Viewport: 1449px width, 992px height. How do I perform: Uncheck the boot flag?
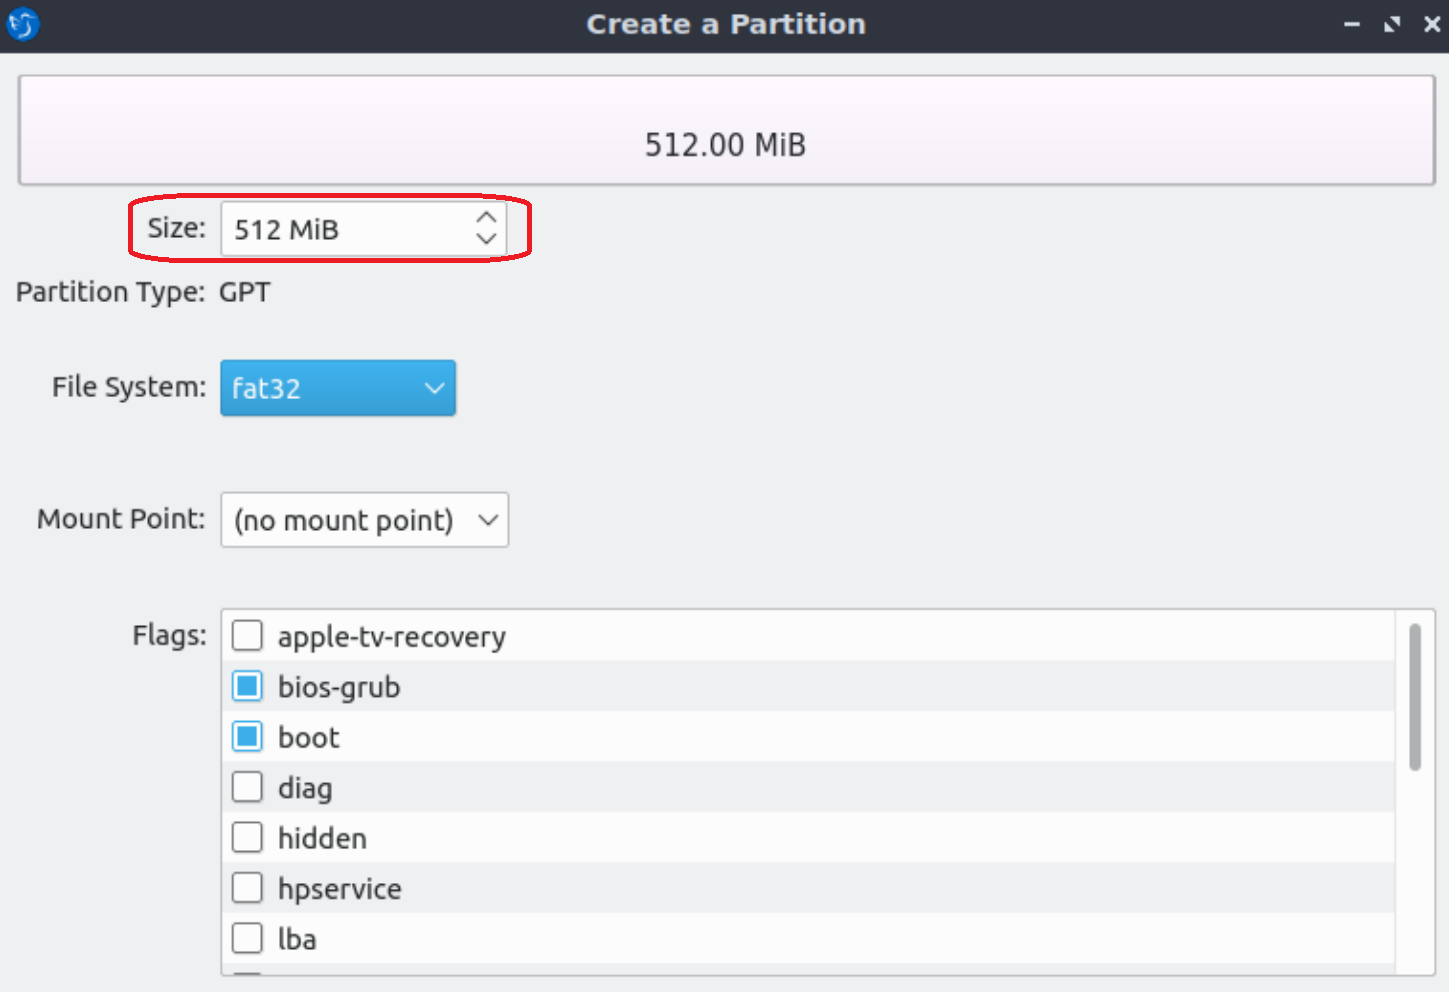(x=247, y=736)
